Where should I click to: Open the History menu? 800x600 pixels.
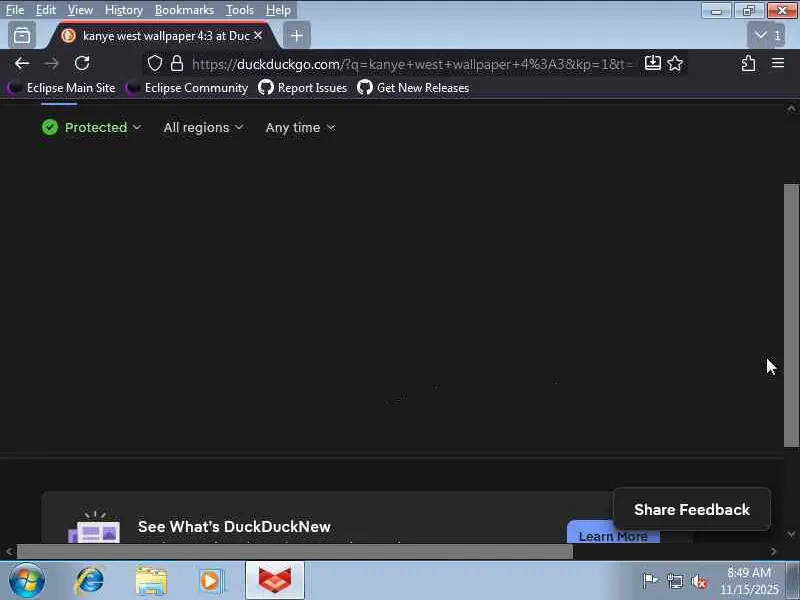point(123,10)
